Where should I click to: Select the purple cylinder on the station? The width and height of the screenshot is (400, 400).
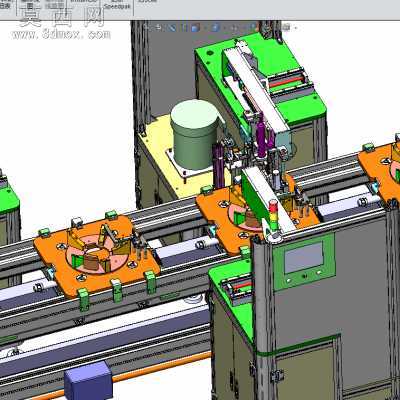coord(262,137)
